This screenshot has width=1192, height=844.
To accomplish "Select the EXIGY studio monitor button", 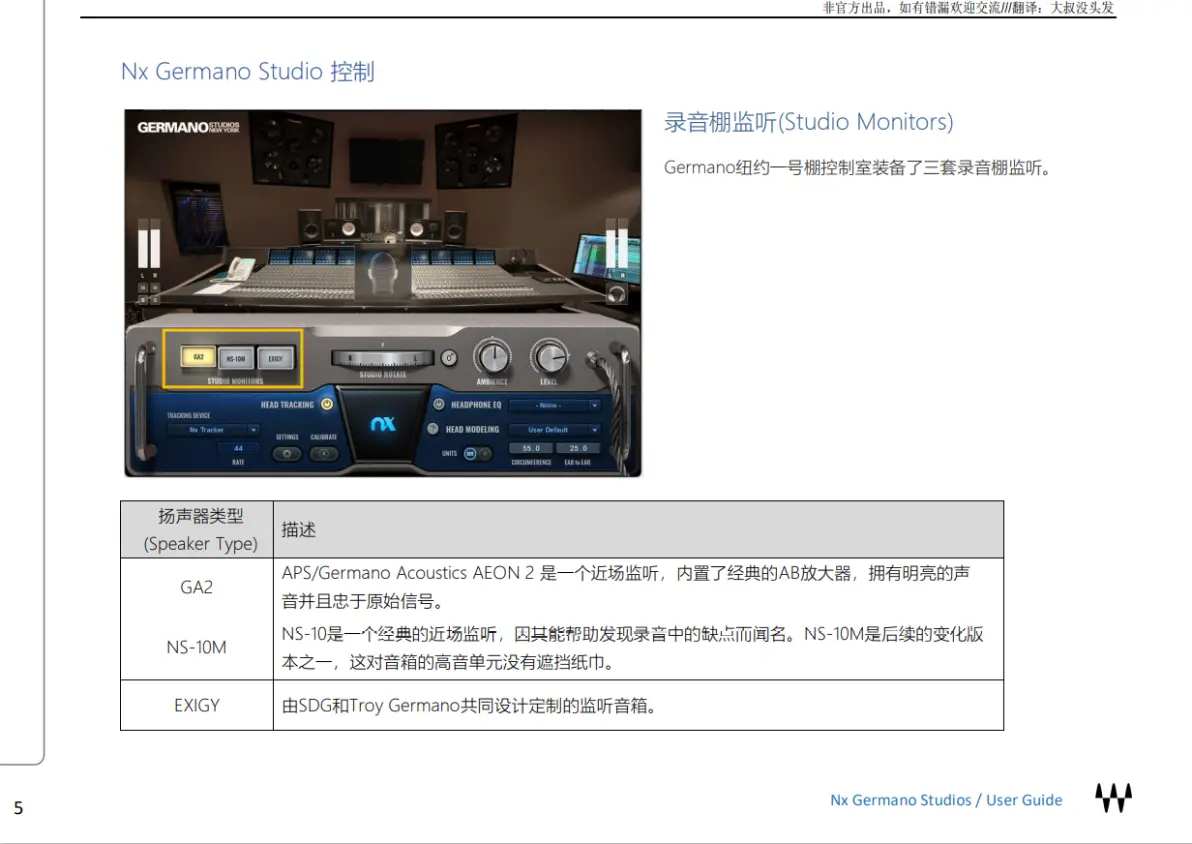I will point(275,358).
